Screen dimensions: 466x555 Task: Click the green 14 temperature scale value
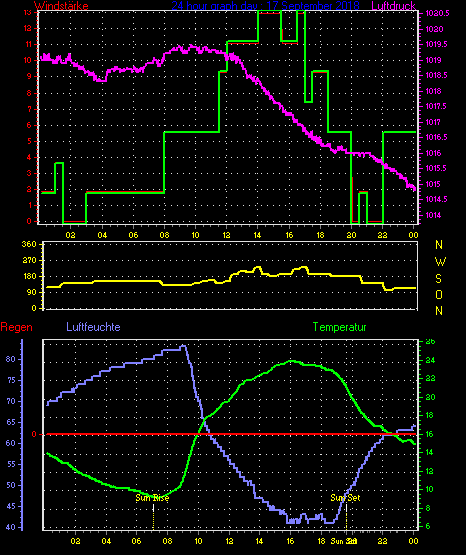pyautogui.click(x=430, y=452)
